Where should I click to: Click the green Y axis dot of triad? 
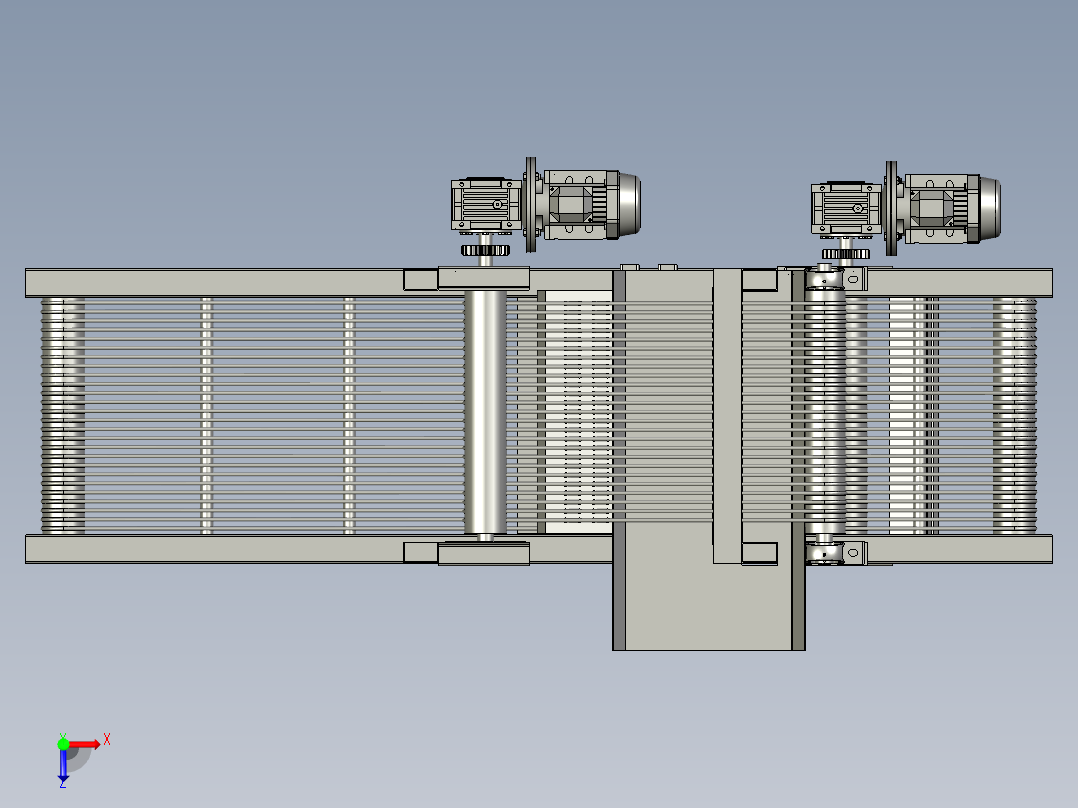(63, 744)
